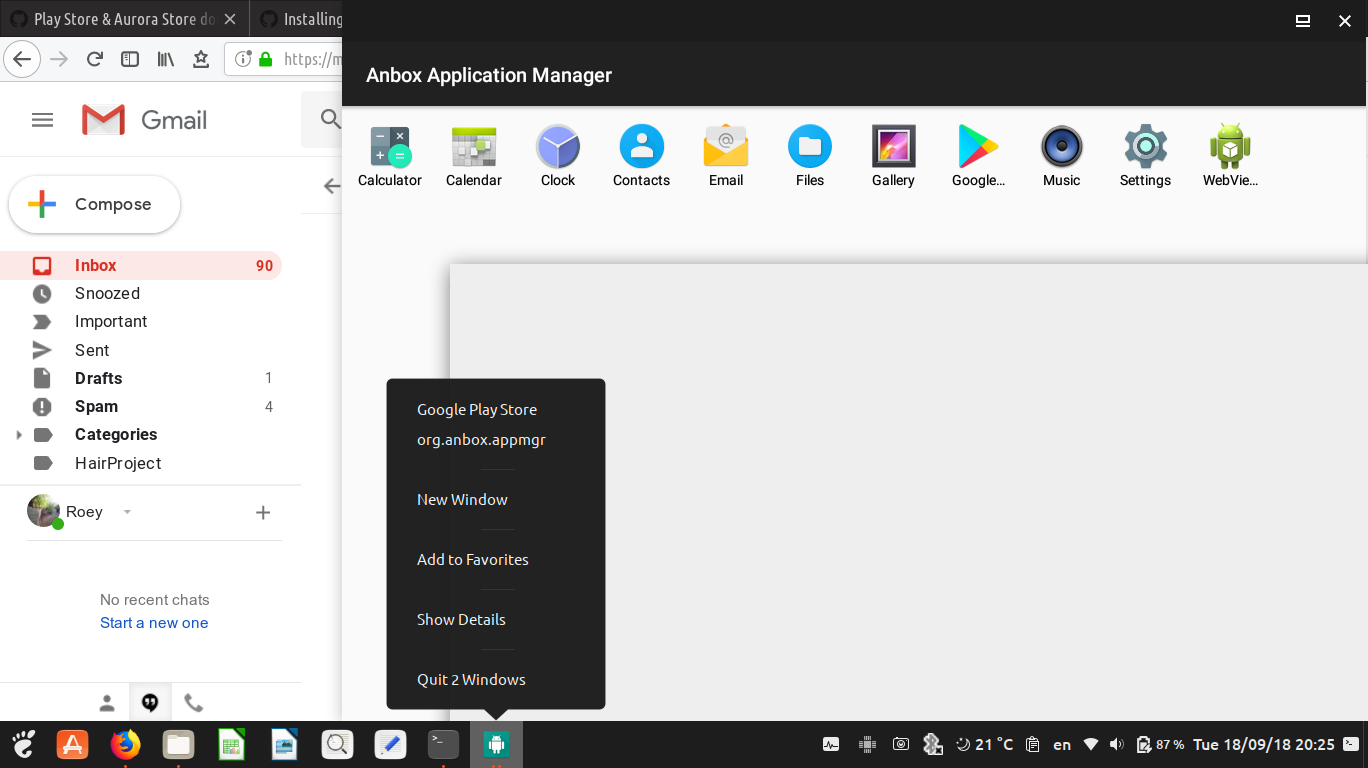Click the system monitor tray icon
The height and width of the screenshot is (768, 1368).
coord(831,744)
